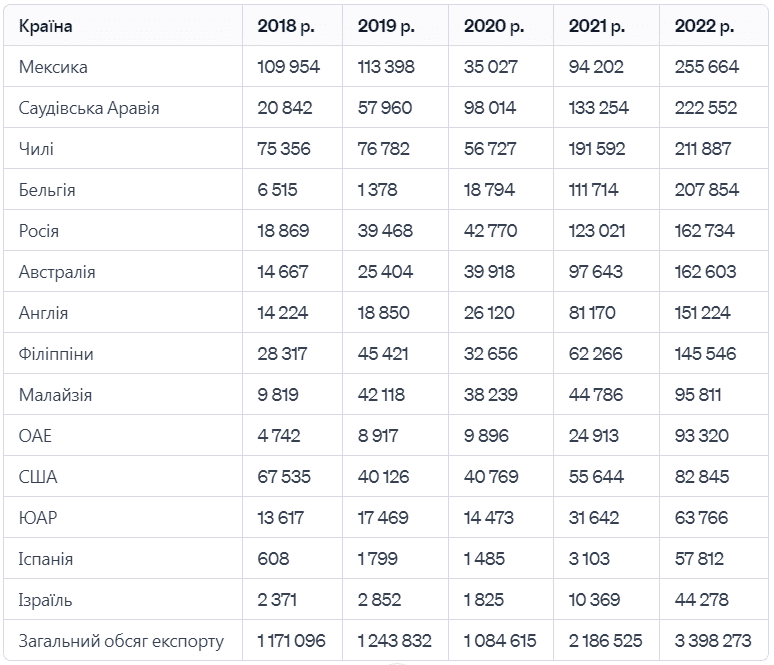
Task: Select Філіппіни 2020 value 32 656
Action: 491,353
